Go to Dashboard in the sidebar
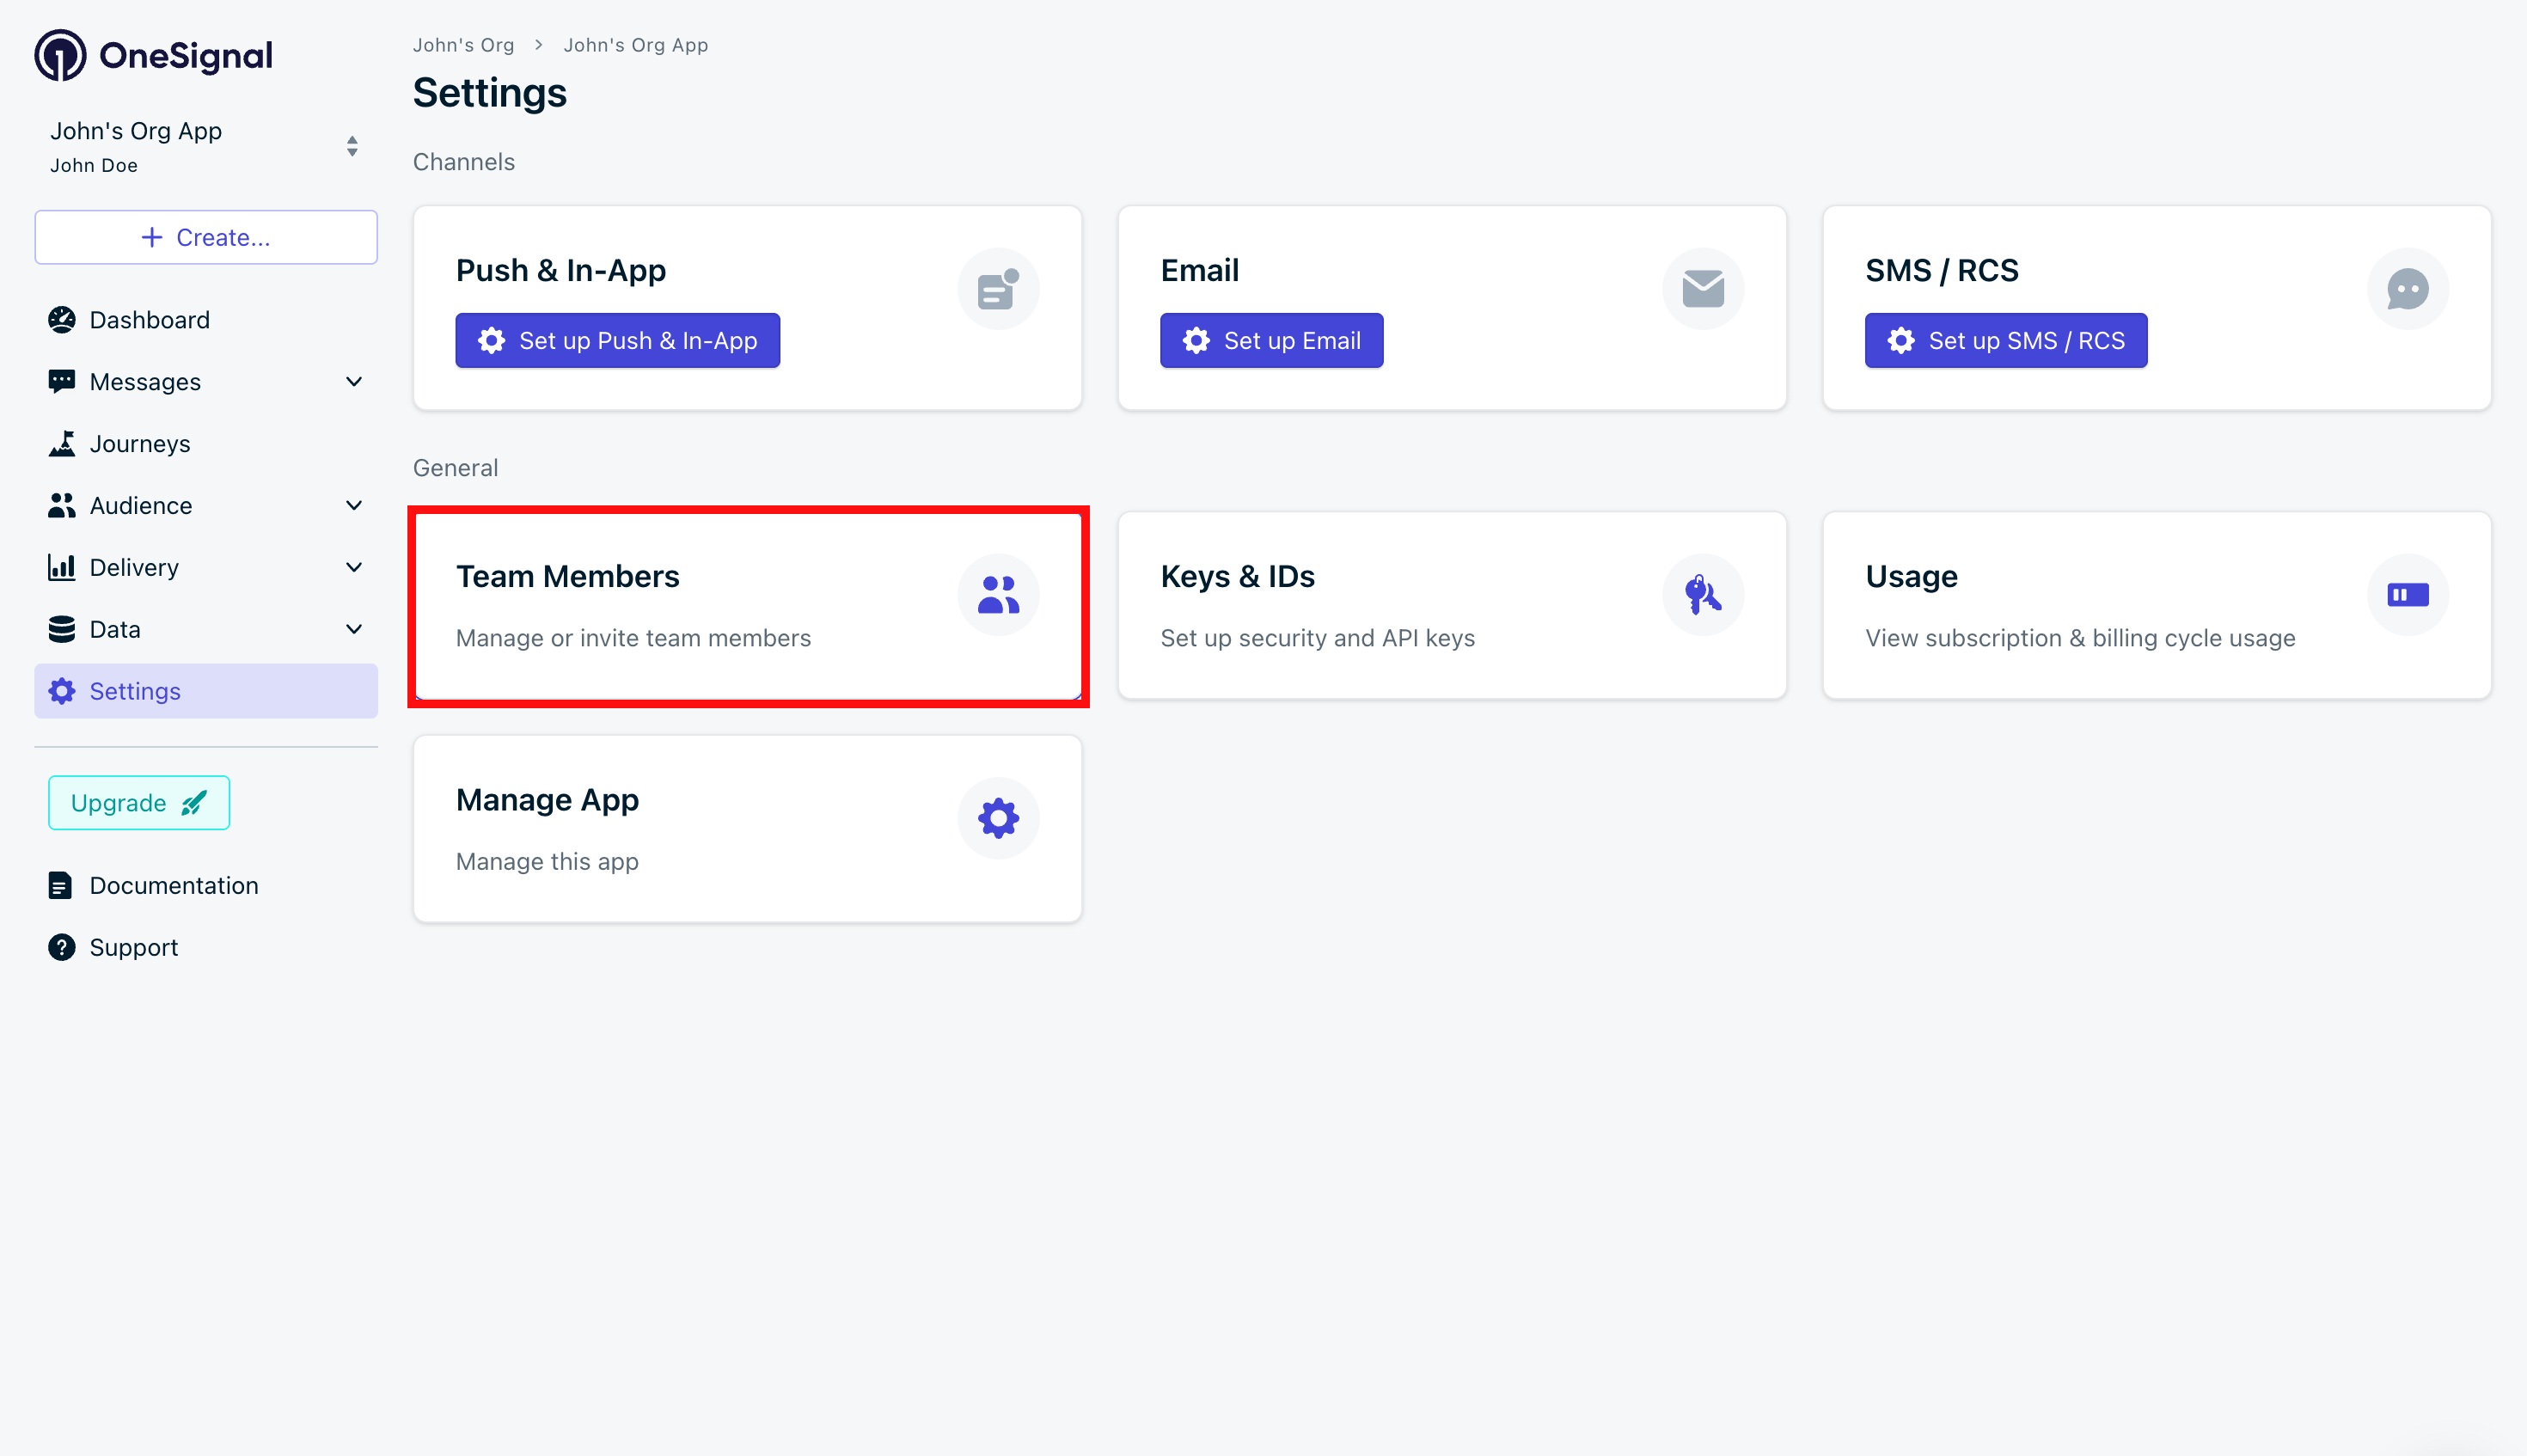2527x1456 pixels. click(x=149, y=320)
